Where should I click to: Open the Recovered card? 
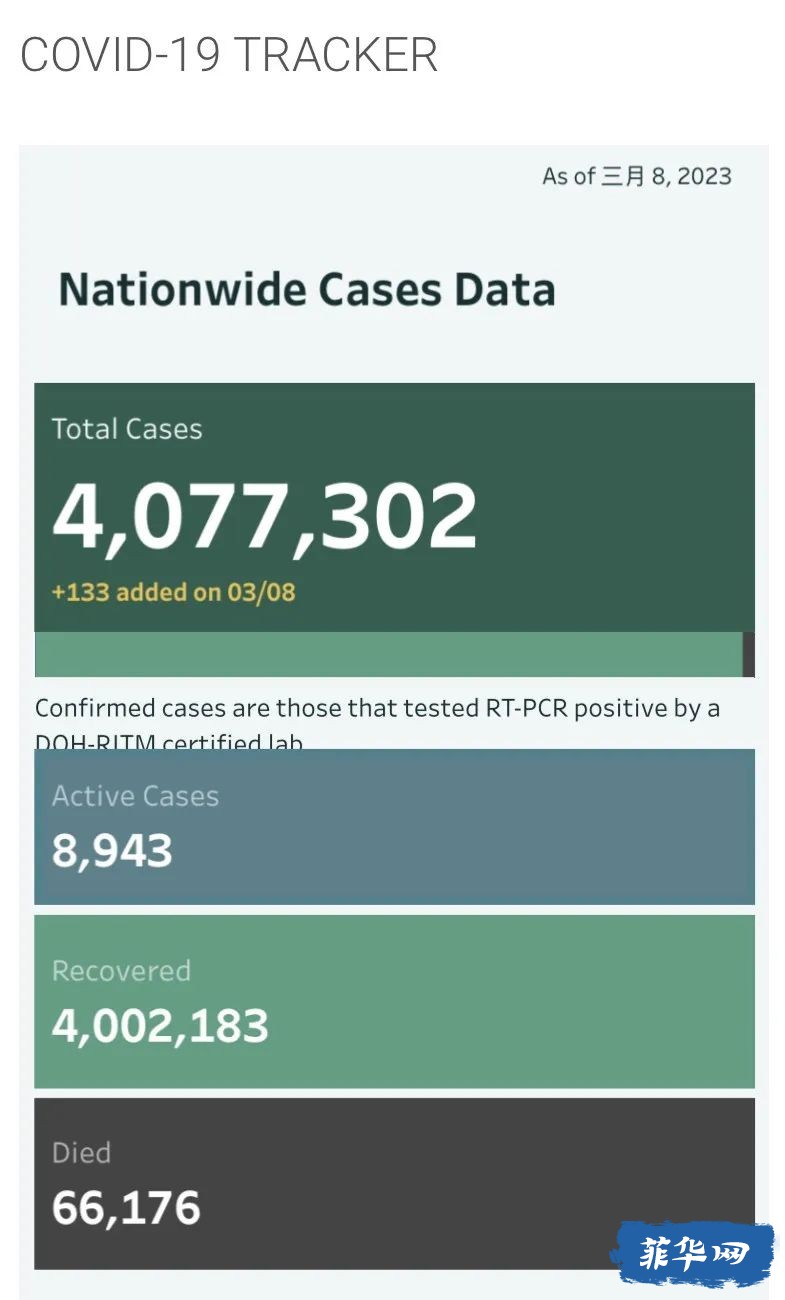coord(394,1001)
